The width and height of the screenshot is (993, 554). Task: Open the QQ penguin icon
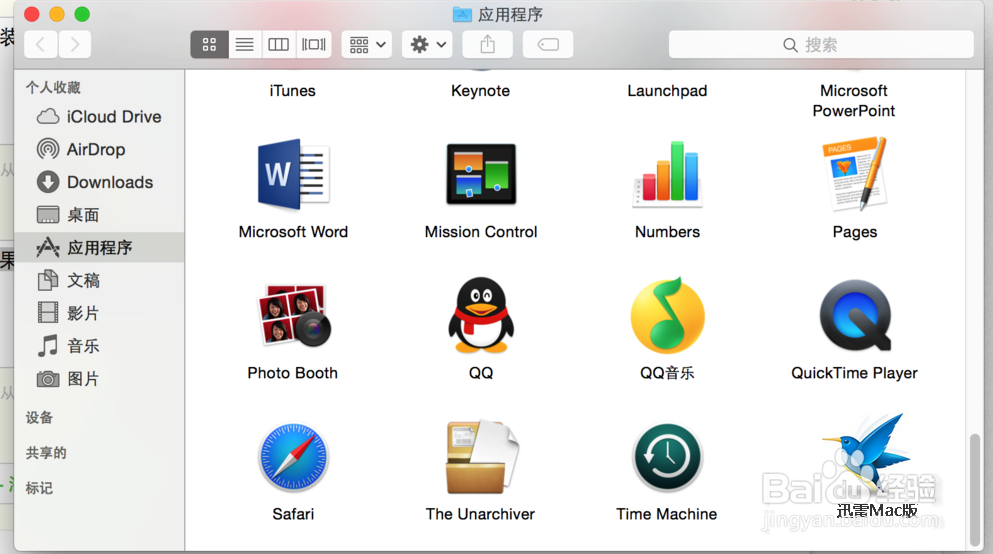[481, 315]
